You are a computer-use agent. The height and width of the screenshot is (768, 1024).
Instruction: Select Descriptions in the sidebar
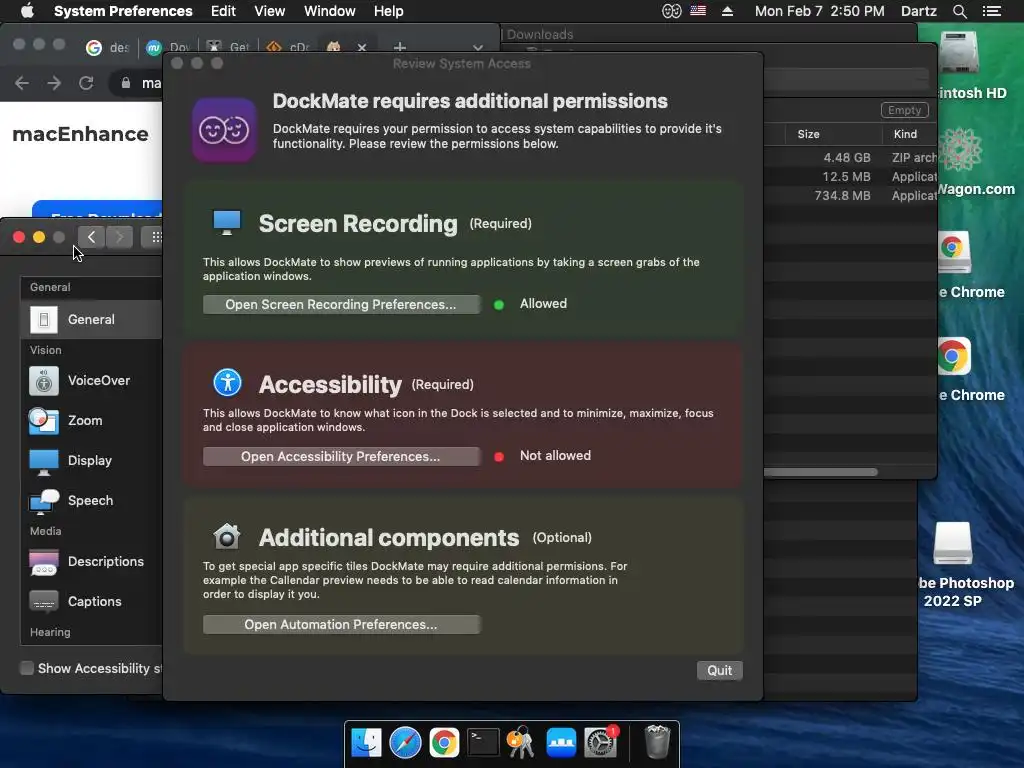click(x=91, y=562)
